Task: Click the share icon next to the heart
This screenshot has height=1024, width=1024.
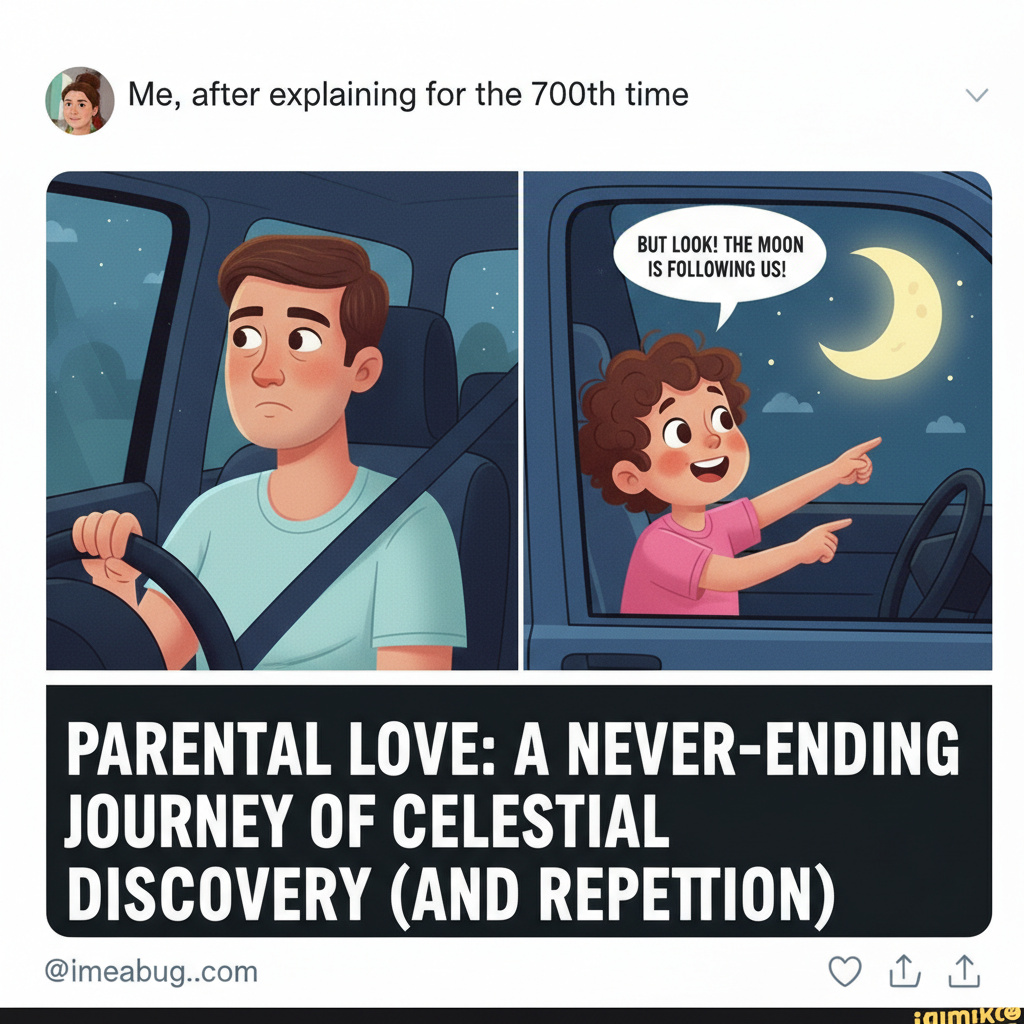Action: (x=904, y=971)
